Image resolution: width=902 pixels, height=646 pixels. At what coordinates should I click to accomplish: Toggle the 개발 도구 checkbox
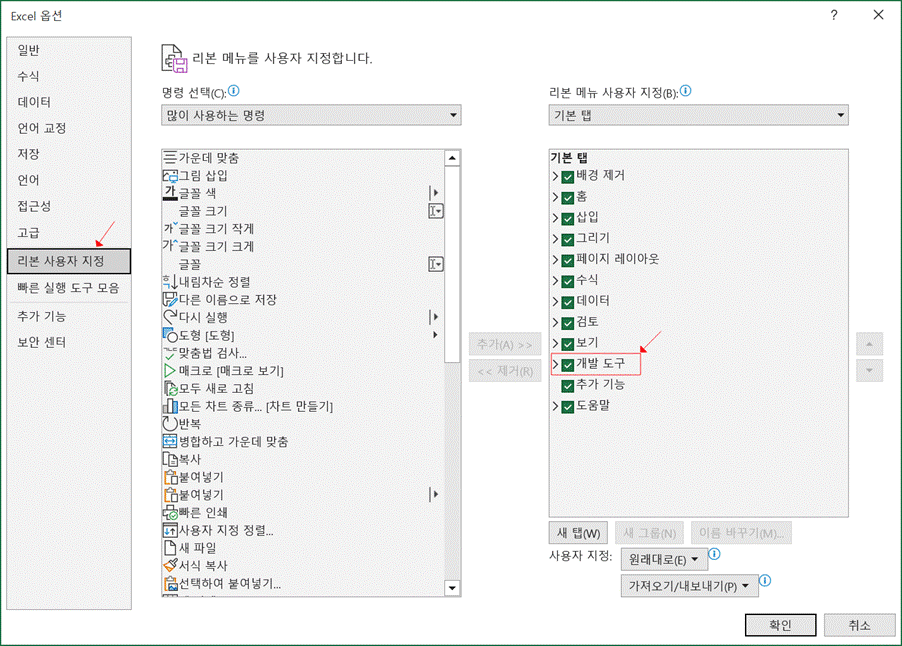pyautogui.click(x=568, y=365)
